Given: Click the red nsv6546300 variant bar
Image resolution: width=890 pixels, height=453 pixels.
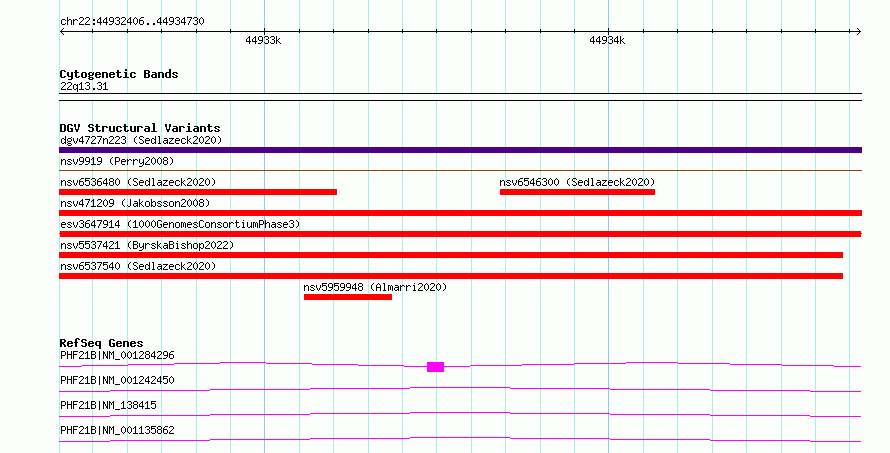Looking at the screenshot, I should pyautogui.click(x=577, y=192).
